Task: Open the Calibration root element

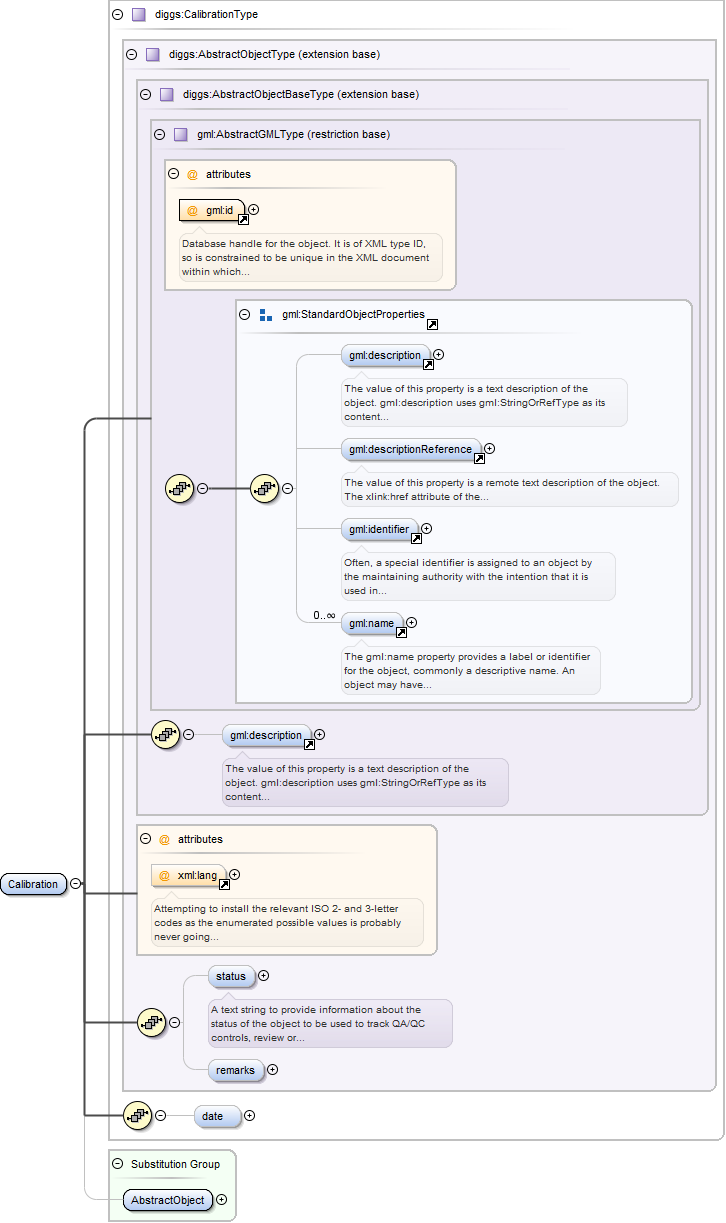Action: click(x=33, y=884)
